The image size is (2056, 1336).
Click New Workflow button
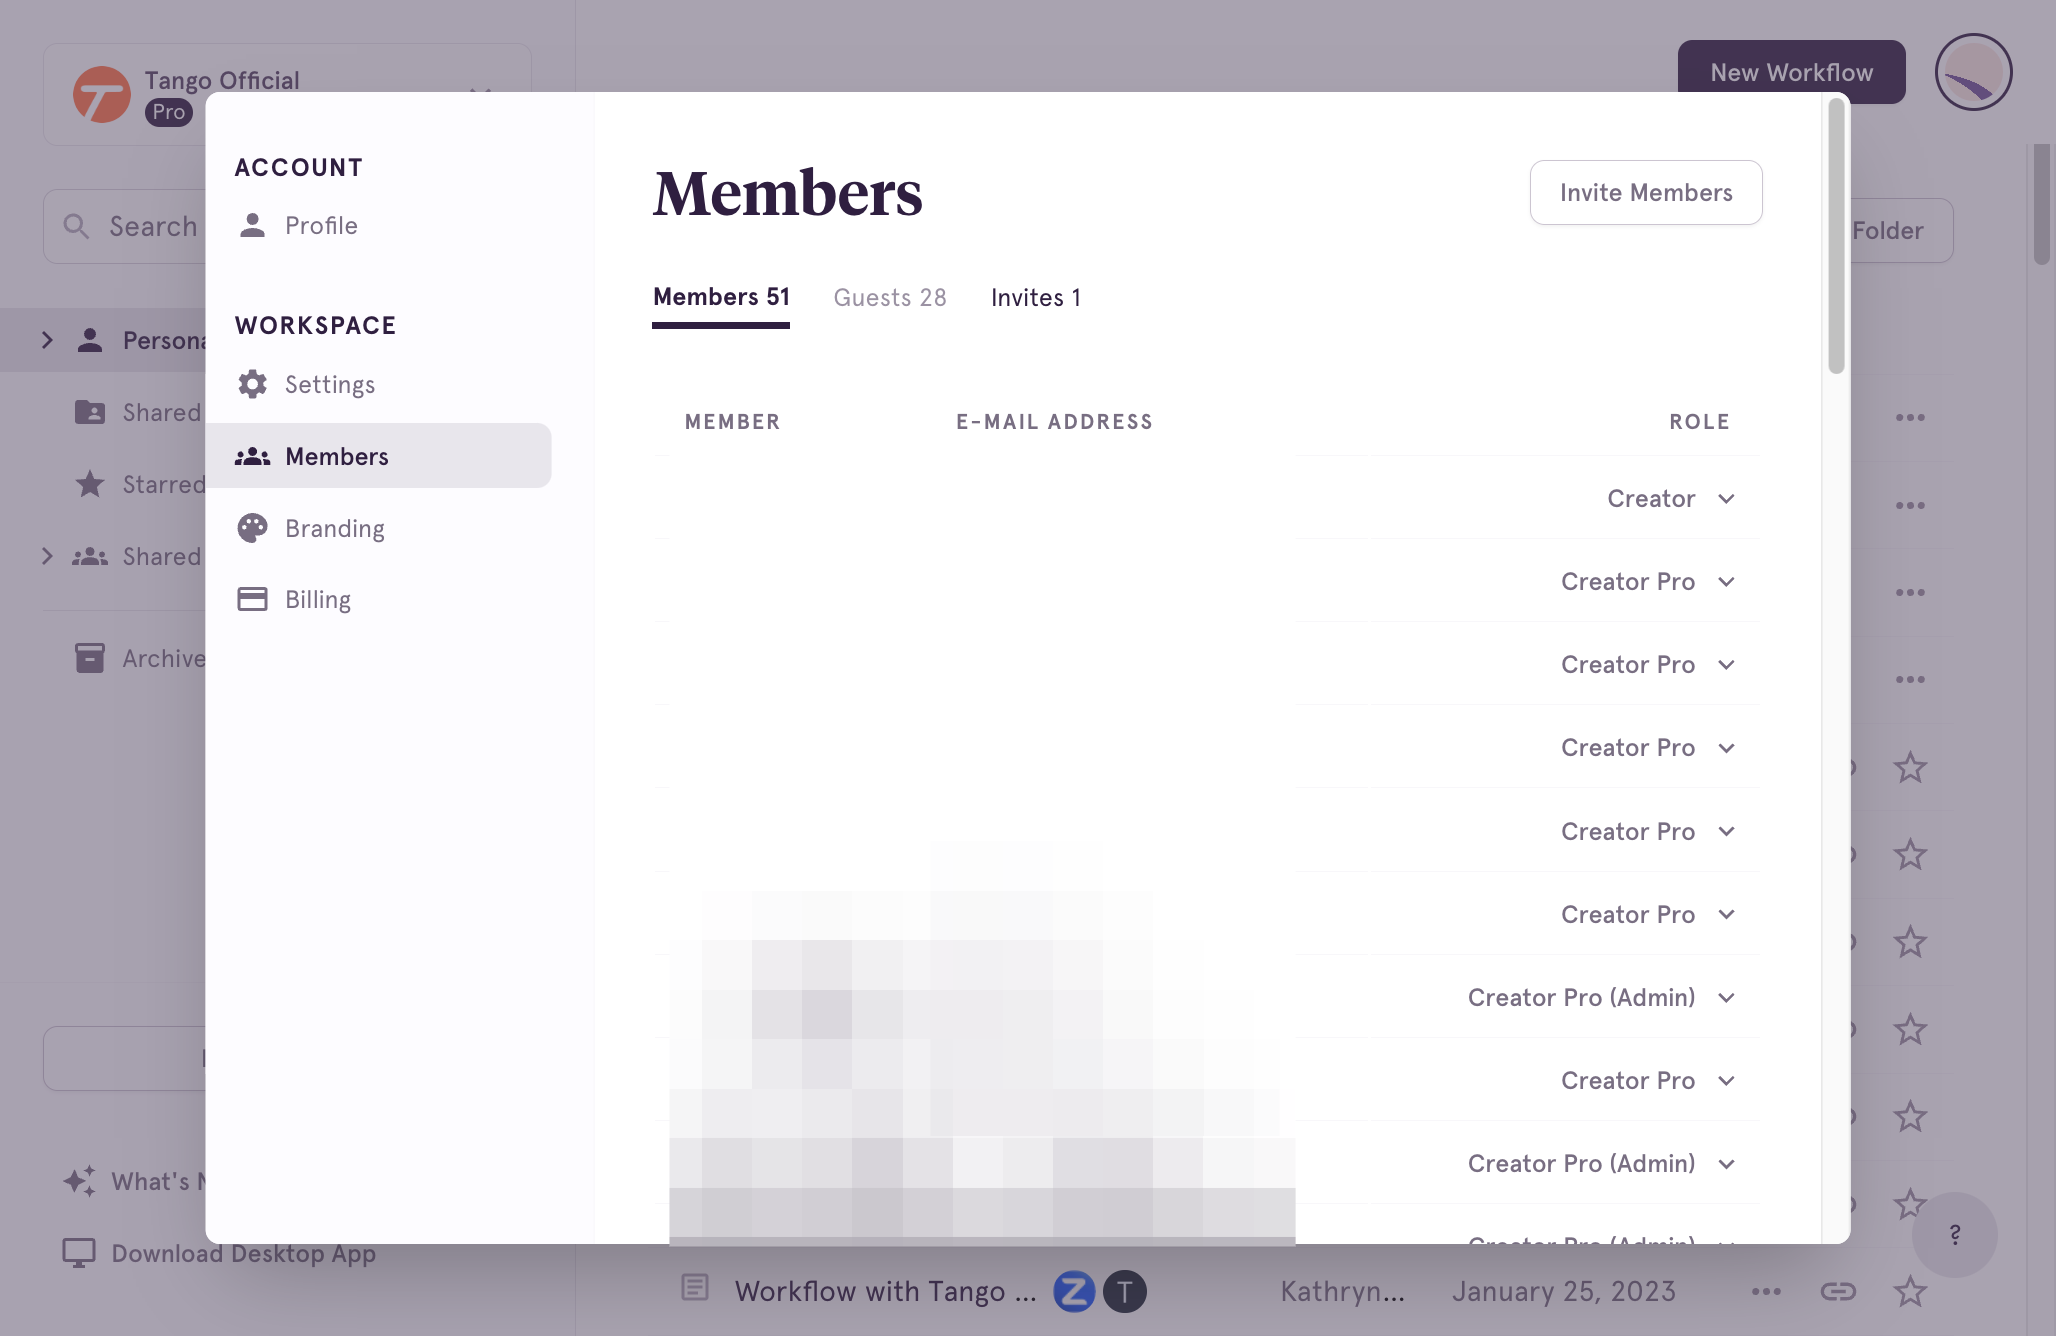click(x=1791, y=72)
